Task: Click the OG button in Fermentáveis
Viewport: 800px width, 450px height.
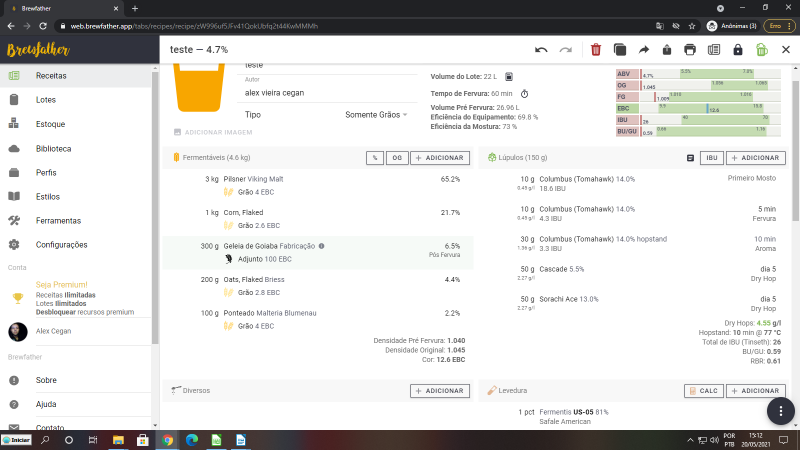Action: pos(396,158)
